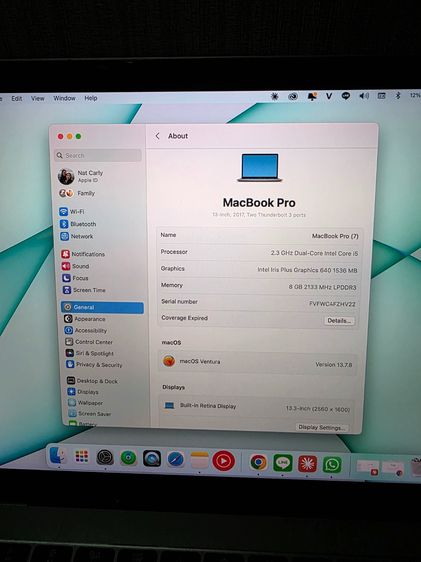
Task: Open Focus settings
Action: tap(75, 278)
